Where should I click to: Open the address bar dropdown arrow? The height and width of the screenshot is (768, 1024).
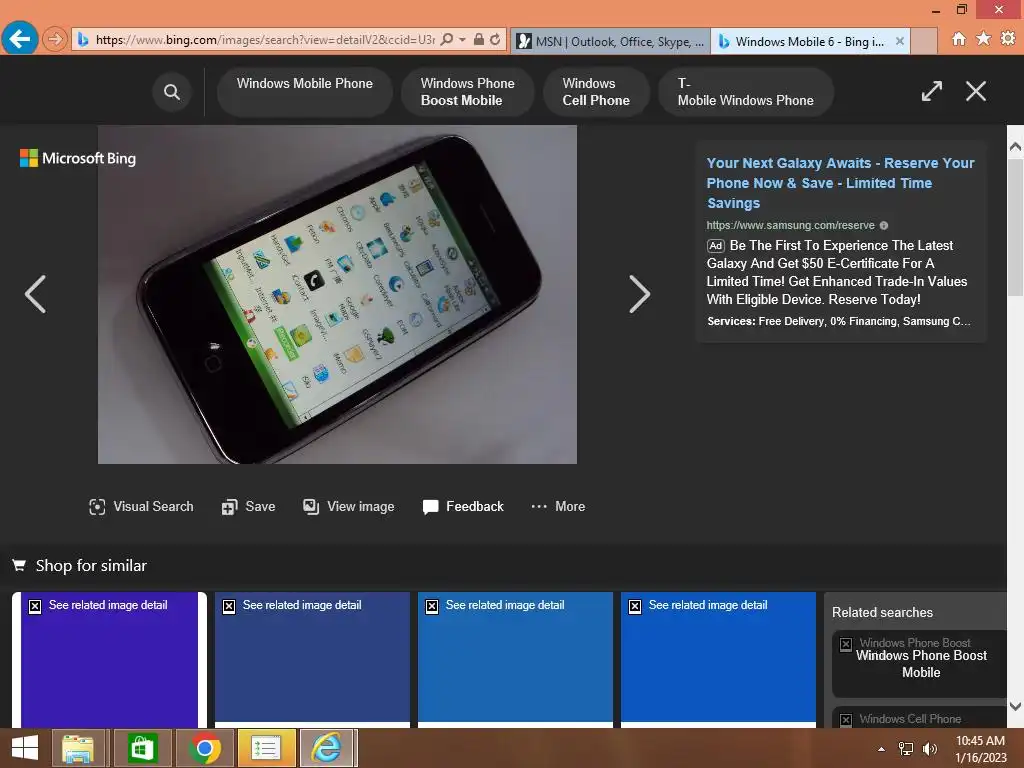tap(462, 40)
